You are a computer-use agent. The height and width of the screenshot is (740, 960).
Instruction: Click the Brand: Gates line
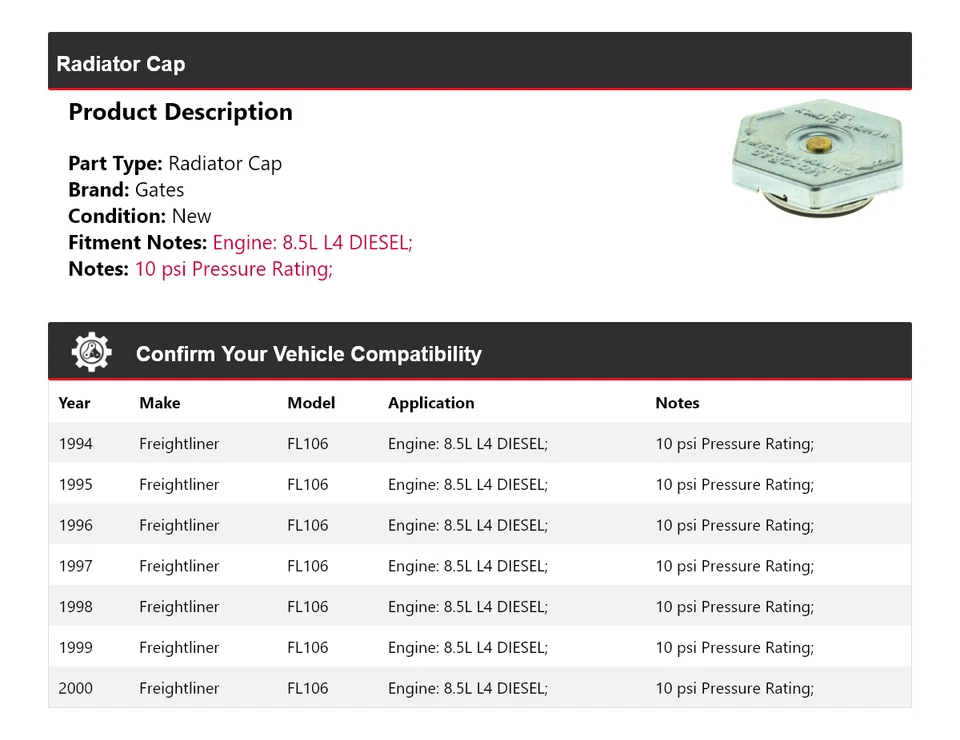click(126, 190)
